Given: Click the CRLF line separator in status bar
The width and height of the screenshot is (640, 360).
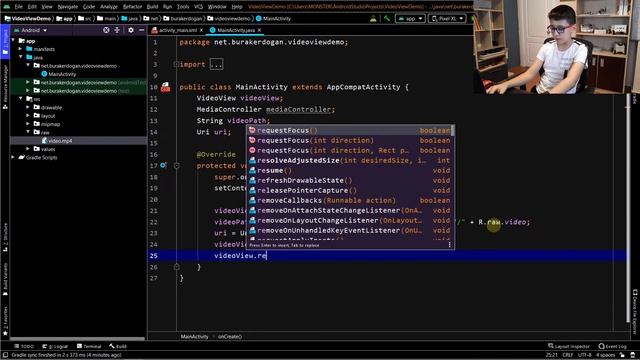Looking at the screenshot, I should pos(568,355).
